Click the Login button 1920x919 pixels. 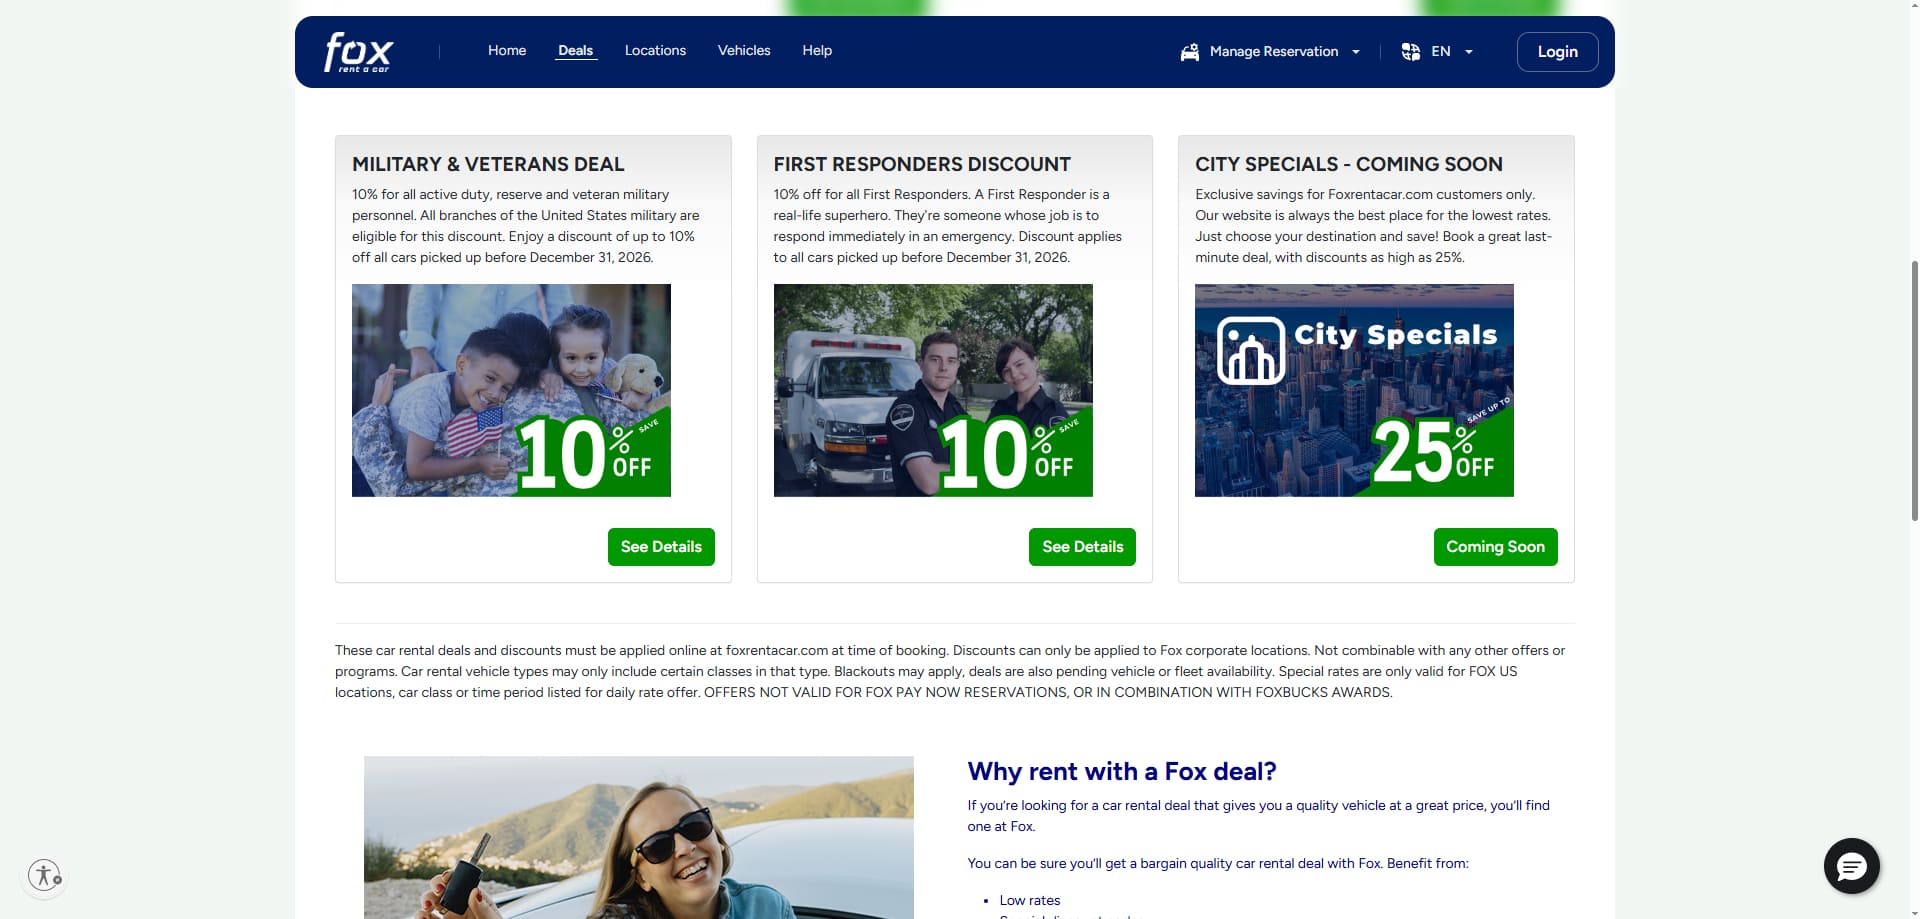[x=1557, y=52]
